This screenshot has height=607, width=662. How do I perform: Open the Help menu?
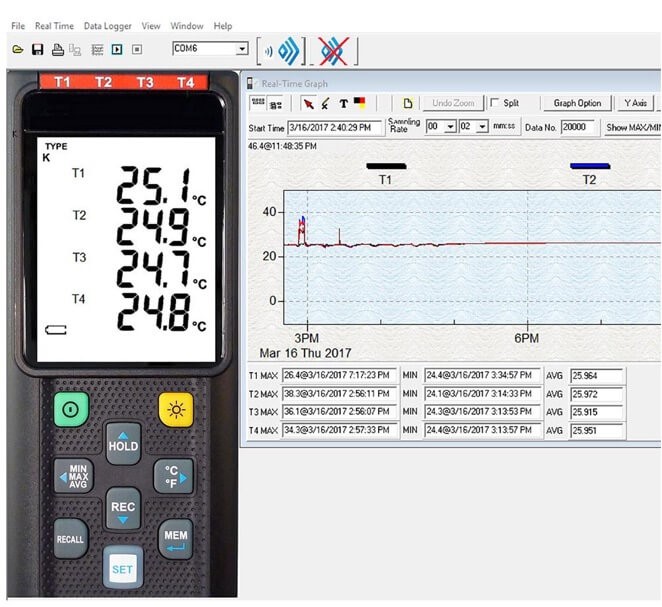(222, 26)
